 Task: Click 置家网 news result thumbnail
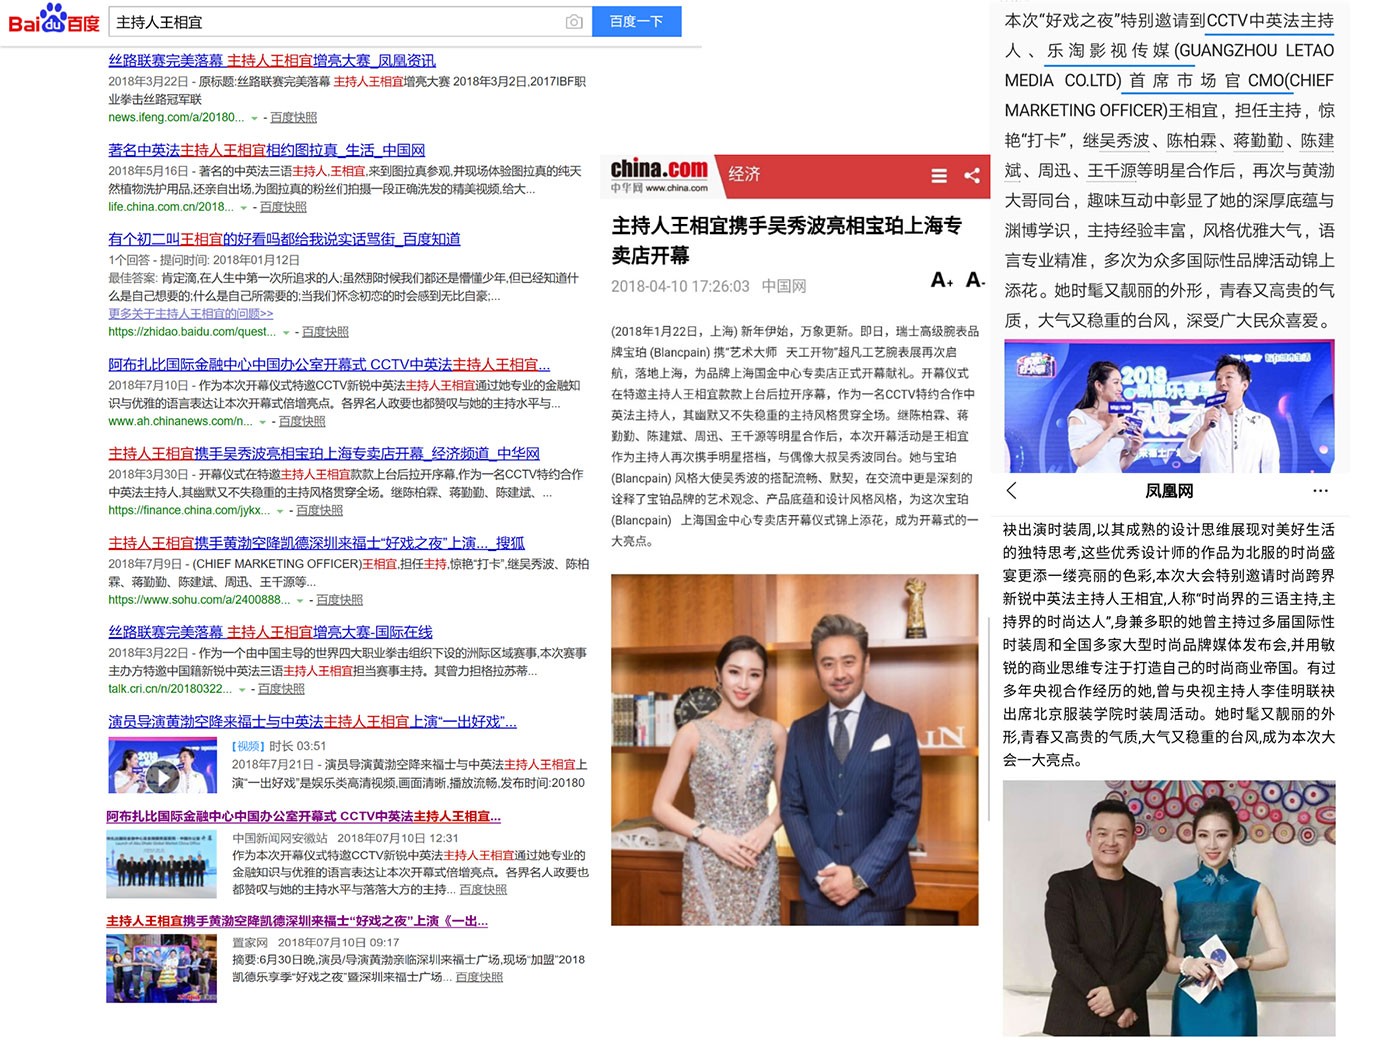(x=161, y=968)
